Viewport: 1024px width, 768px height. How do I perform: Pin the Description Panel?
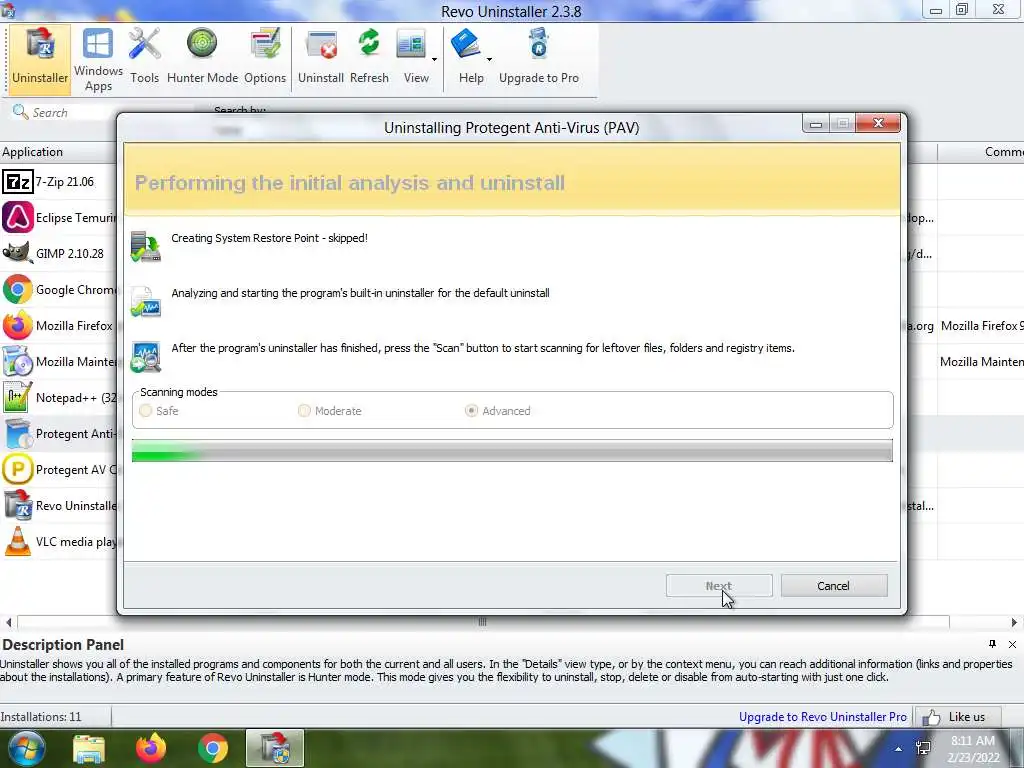point(992,644)
